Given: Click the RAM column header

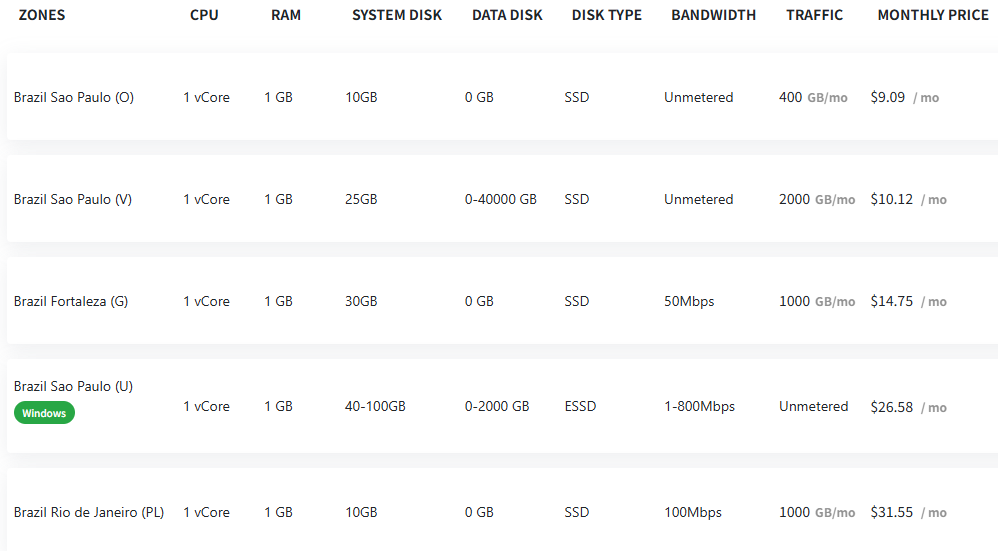Looking at the screenshot, I should [x=286, y=15].
